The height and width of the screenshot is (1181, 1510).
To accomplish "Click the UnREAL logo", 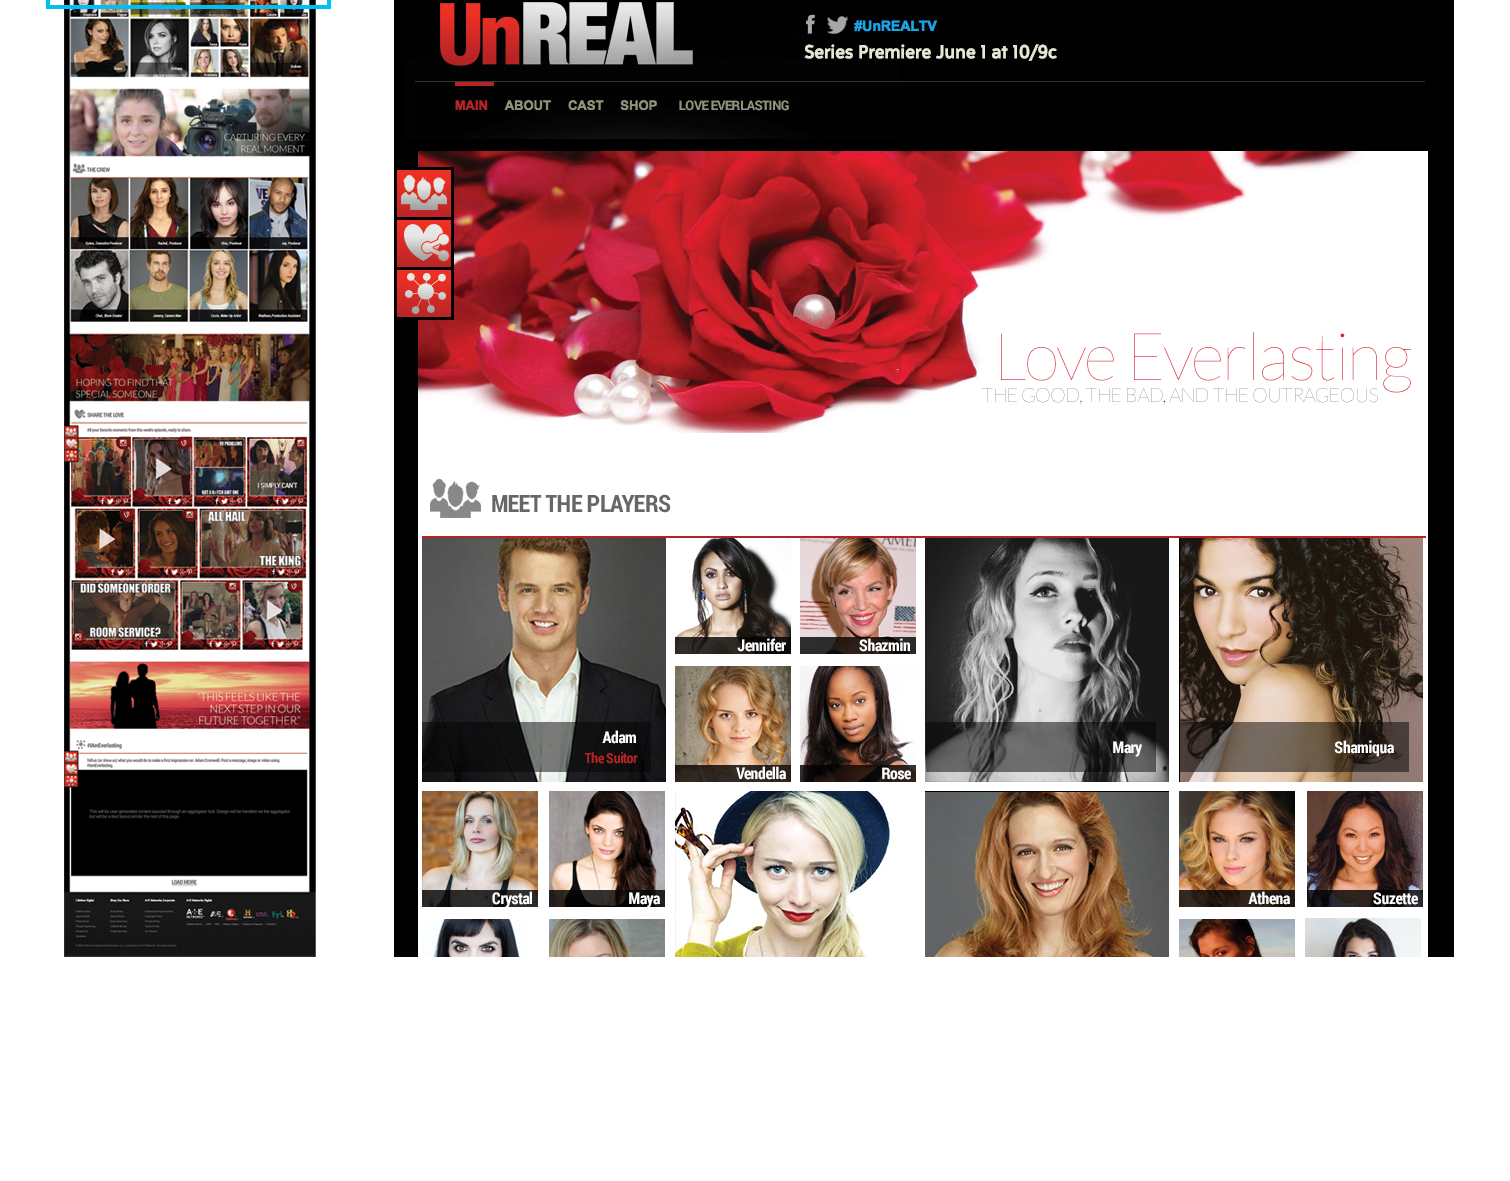I will coord(566,34).
